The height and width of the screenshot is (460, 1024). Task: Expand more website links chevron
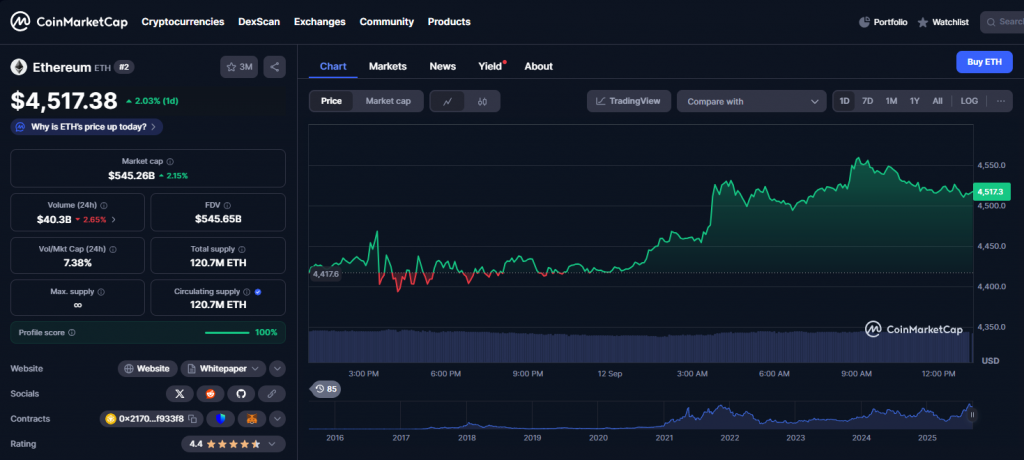pos(277,369)
